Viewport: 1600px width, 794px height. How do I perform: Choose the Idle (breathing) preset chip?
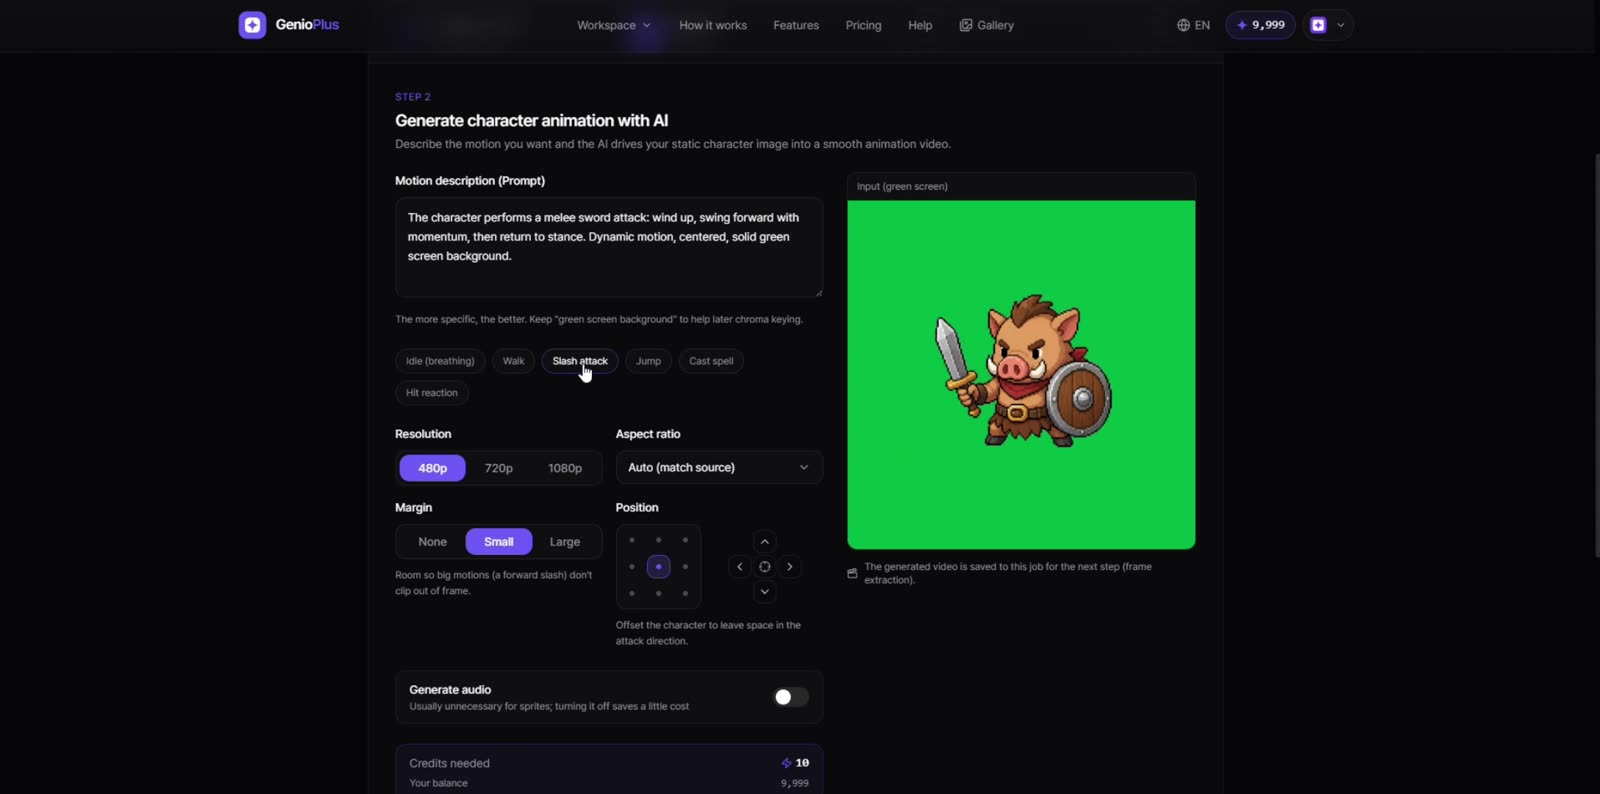click(x=440, y=361)
